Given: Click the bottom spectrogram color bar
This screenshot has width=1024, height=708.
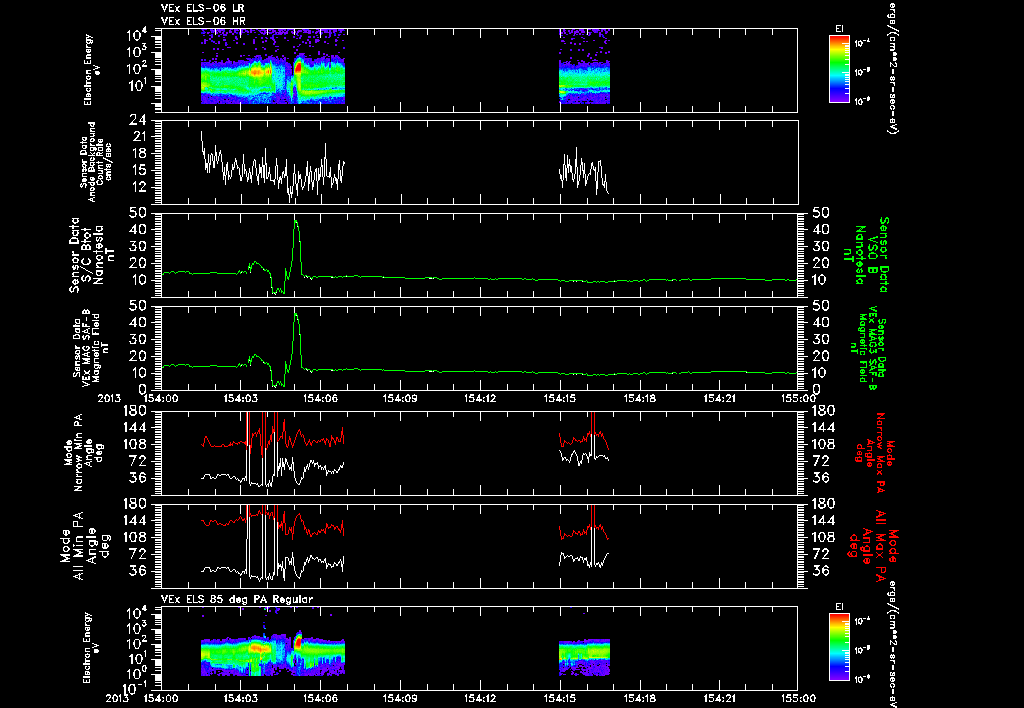Looking at the screenshot, I should pyautogui.click(x=839, y=647).
